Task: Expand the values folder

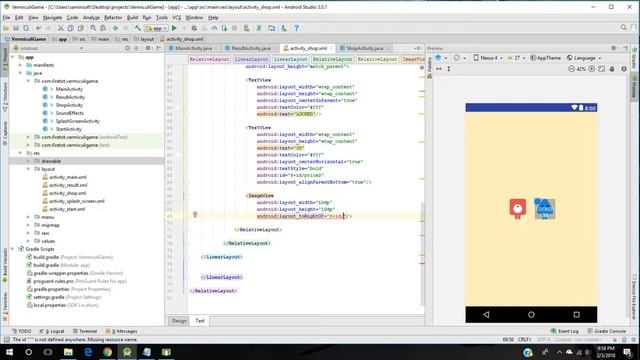Action: click(28, 241)
